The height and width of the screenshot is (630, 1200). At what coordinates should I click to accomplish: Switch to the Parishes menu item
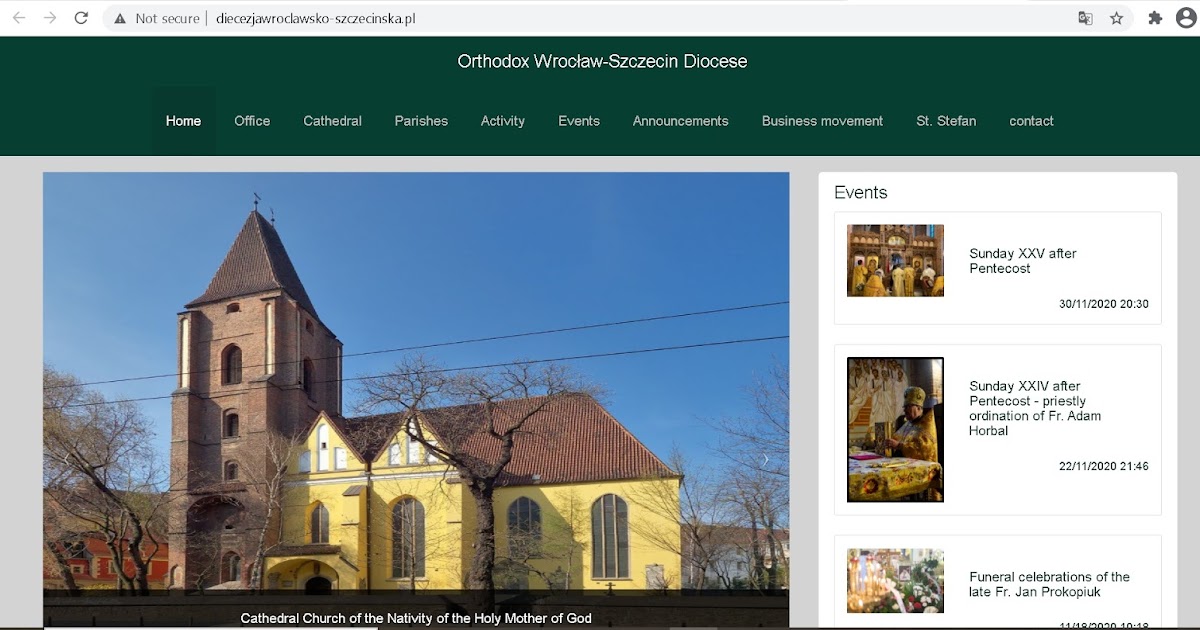pyautogui.click(x=421, y=120)
